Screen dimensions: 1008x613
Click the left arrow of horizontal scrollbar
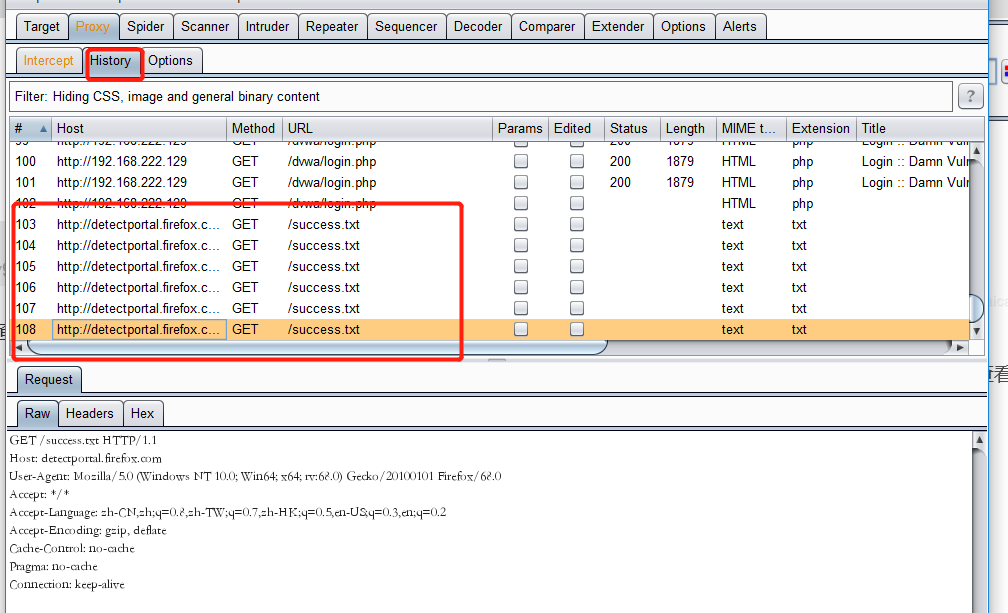point(19,348)
